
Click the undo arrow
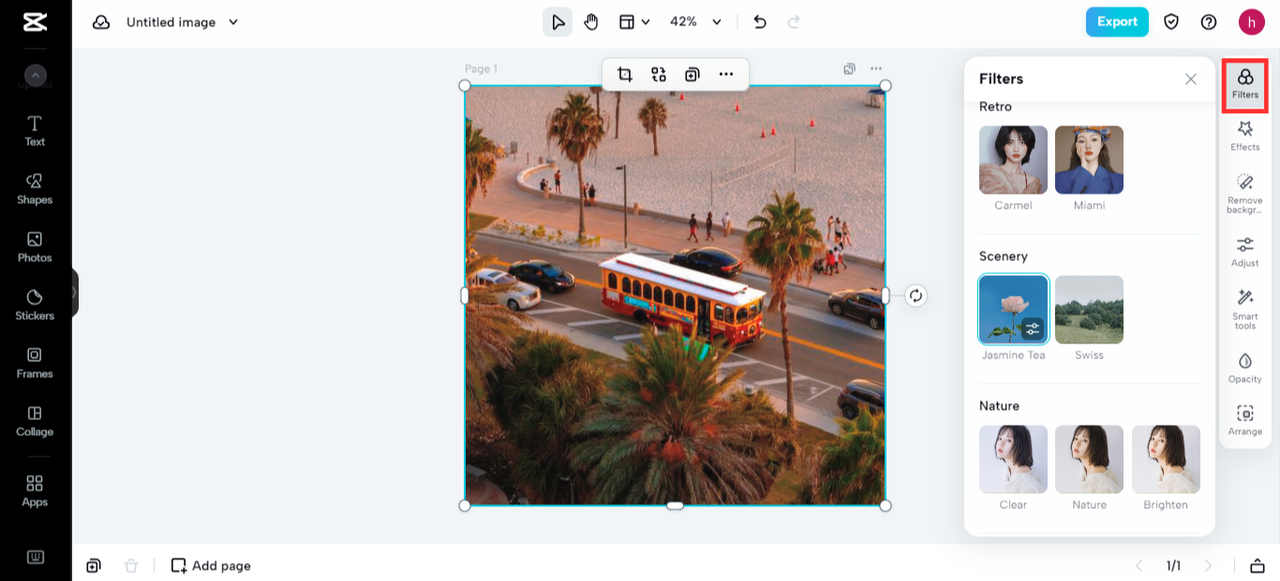(x=760, y=22)
